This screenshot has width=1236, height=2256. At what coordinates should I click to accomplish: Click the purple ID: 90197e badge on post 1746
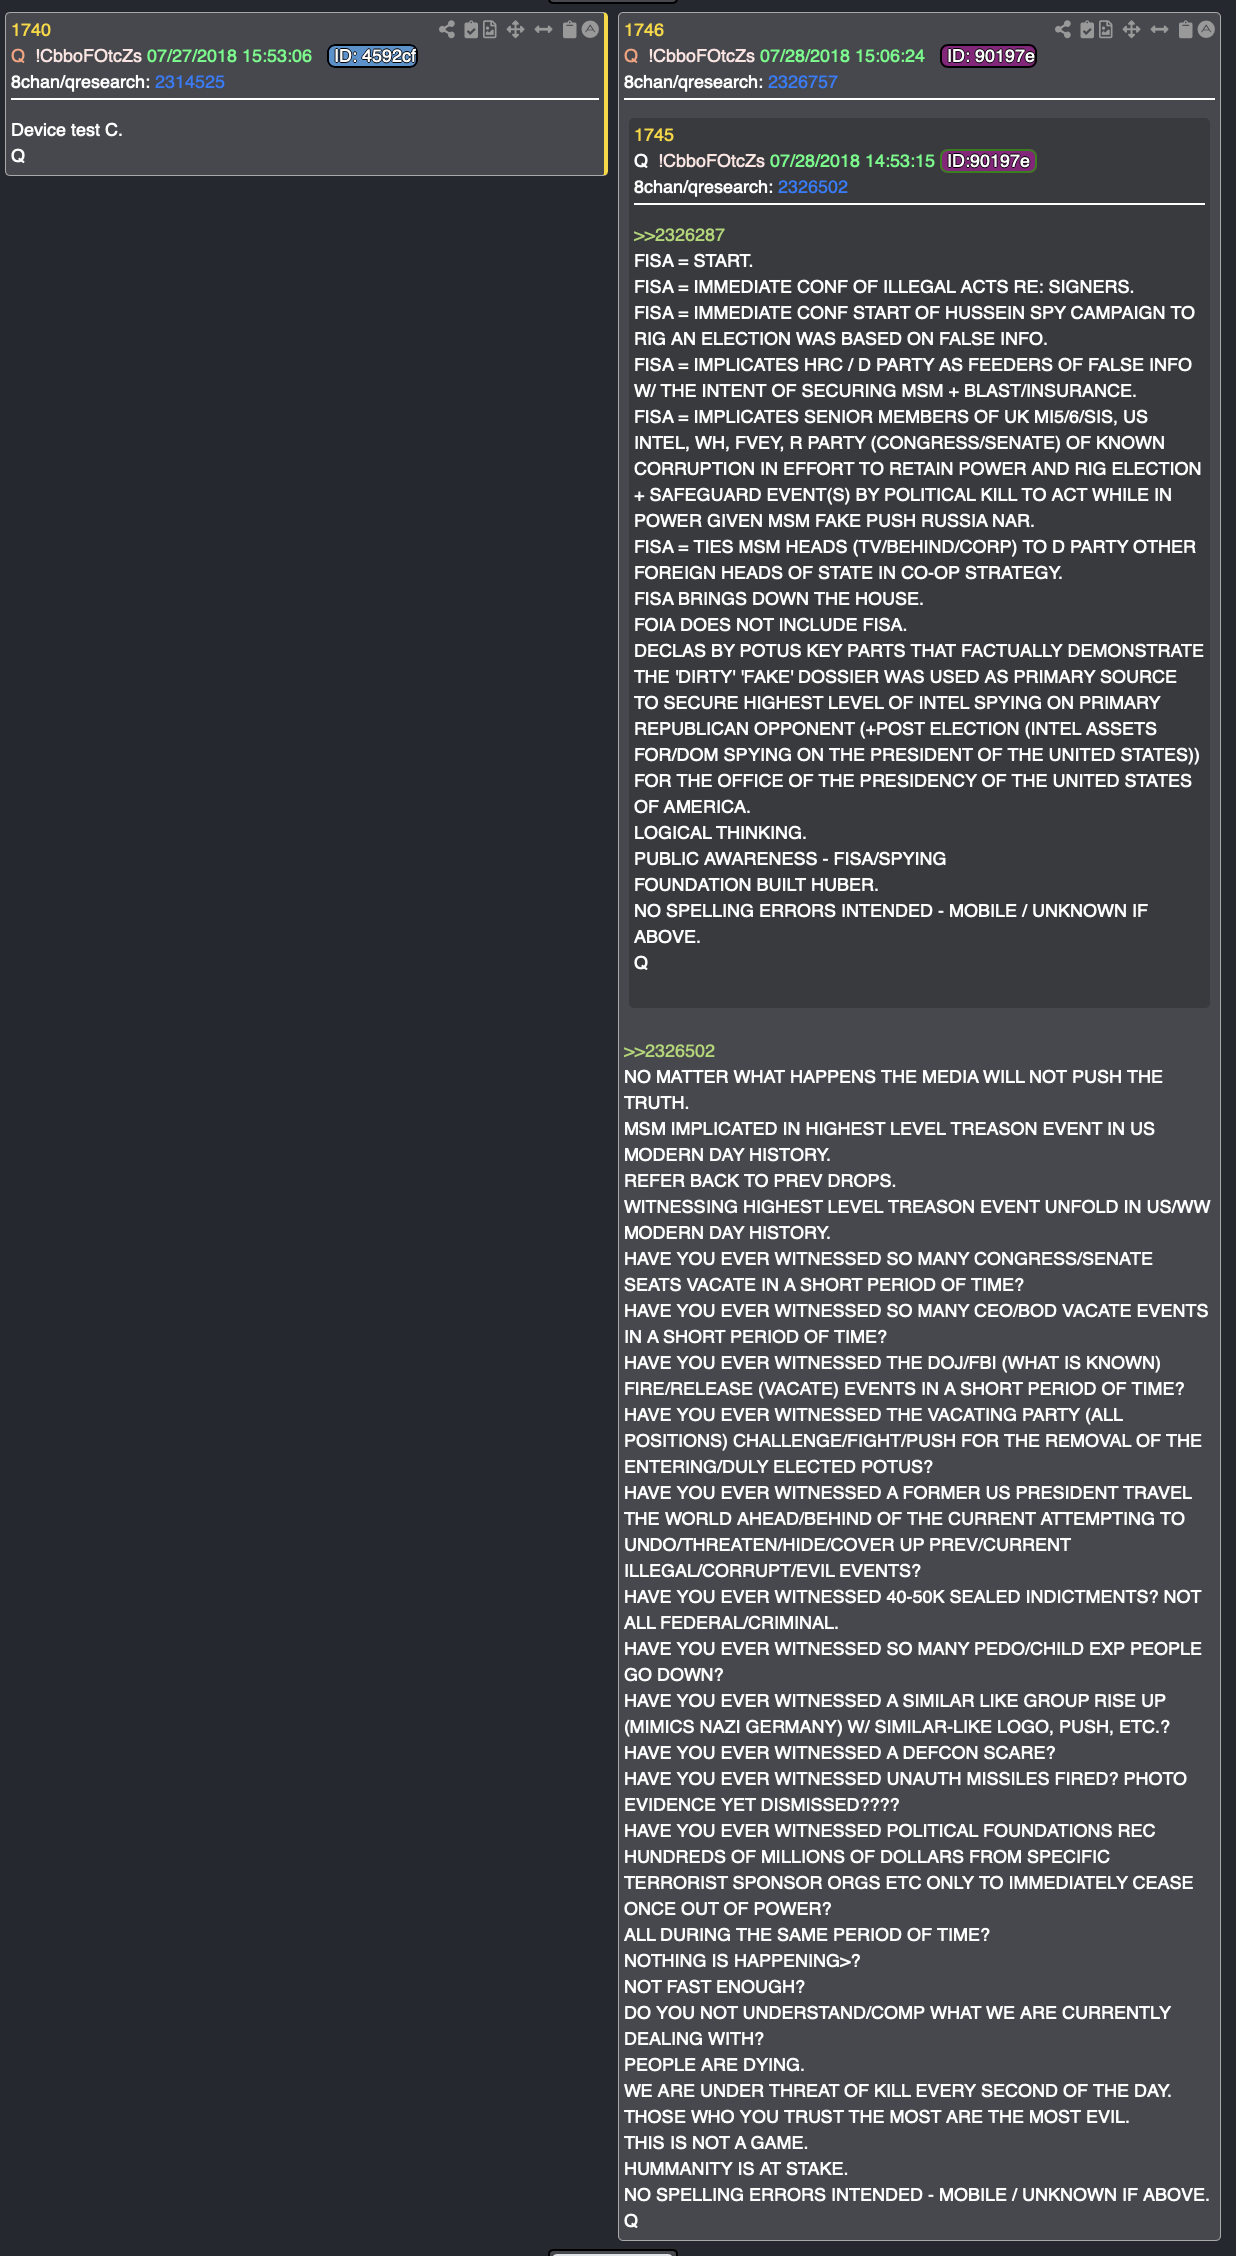(988, 56)
